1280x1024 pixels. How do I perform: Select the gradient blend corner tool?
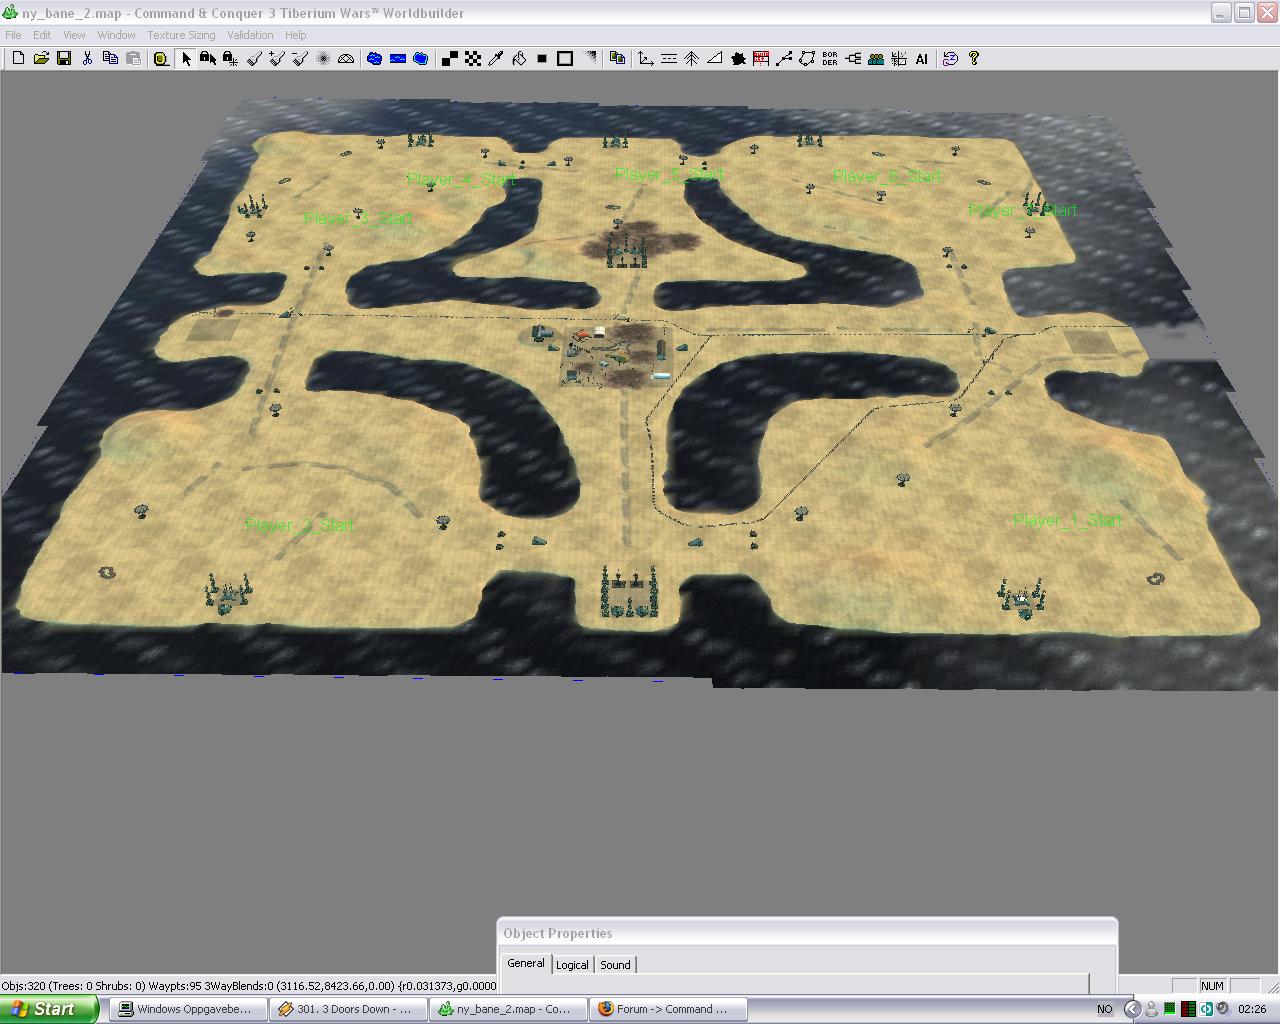[x=589, y=59]
